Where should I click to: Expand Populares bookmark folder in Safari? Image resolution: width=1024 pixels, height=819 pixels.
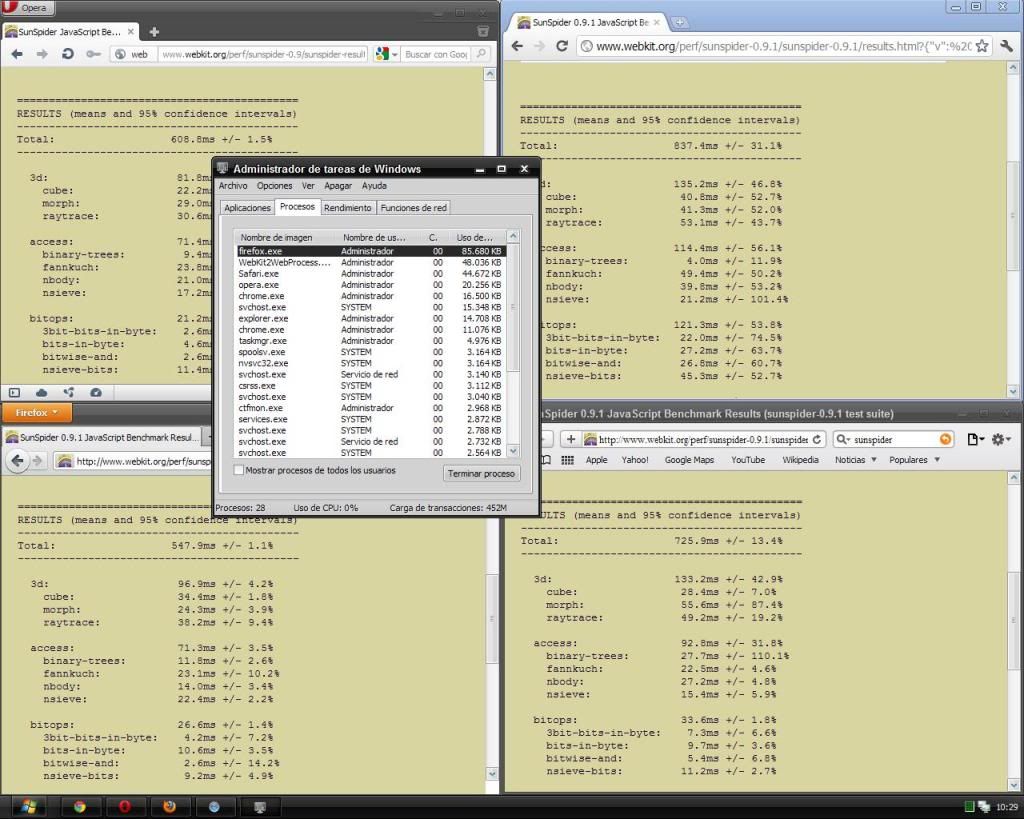914,460
